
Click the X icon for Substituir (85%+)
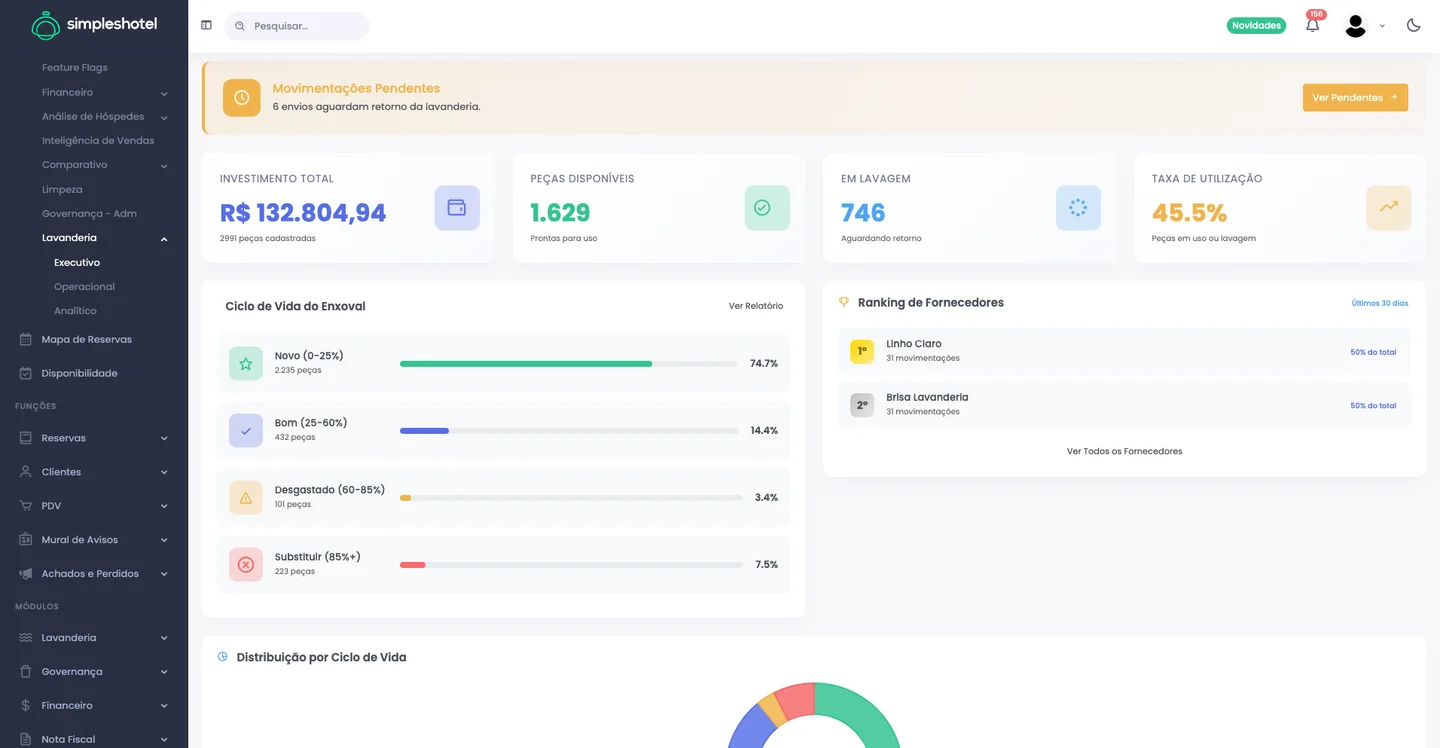246,565
